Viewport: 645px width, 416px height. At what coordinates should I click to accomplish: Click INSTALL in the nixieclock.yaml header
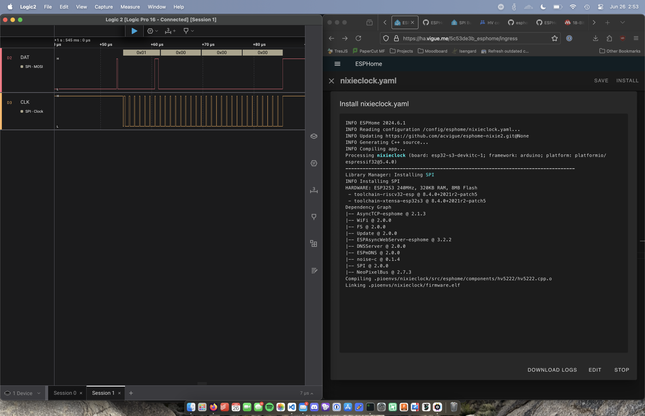tap(627, 81)
